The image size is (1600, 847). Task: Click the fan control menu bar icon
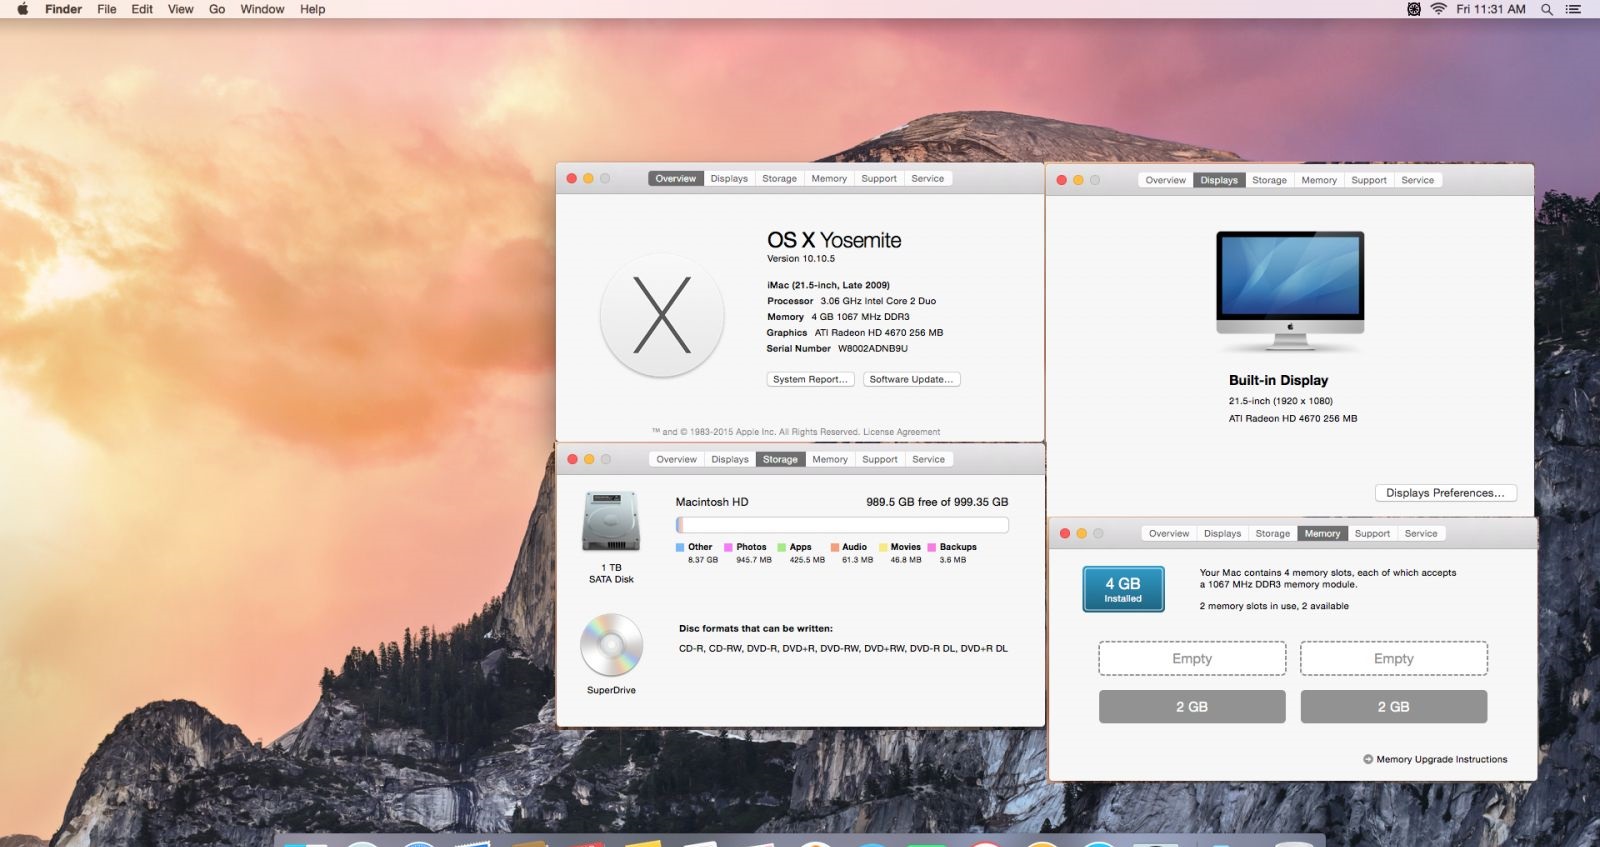click(x=1414, y=9)
